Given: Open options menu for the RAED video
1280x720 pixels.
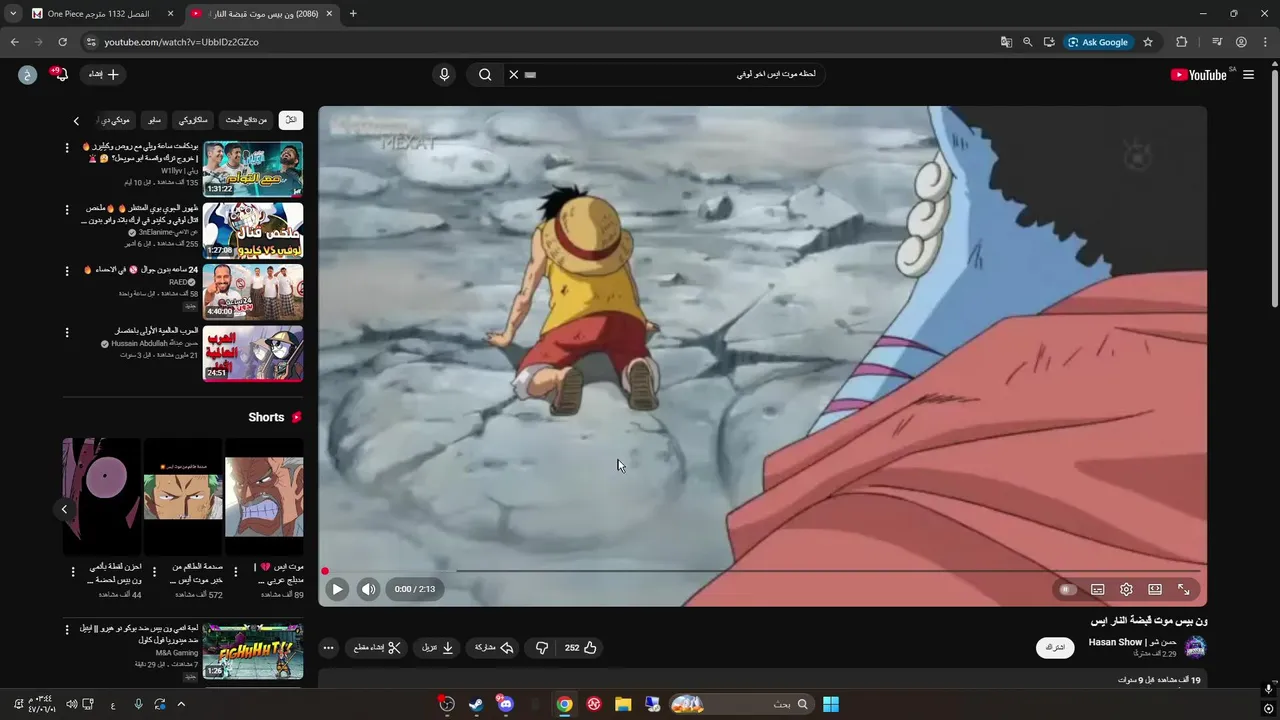Looking at the screenshot, I should 68,271.
